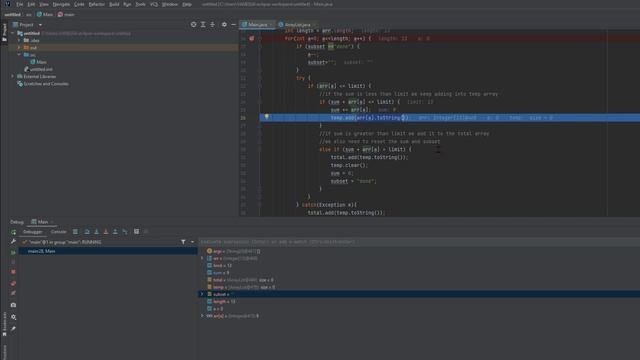Screen dimensions: 640x360
Task: Select the limit variable row
Action: (419, 266)
